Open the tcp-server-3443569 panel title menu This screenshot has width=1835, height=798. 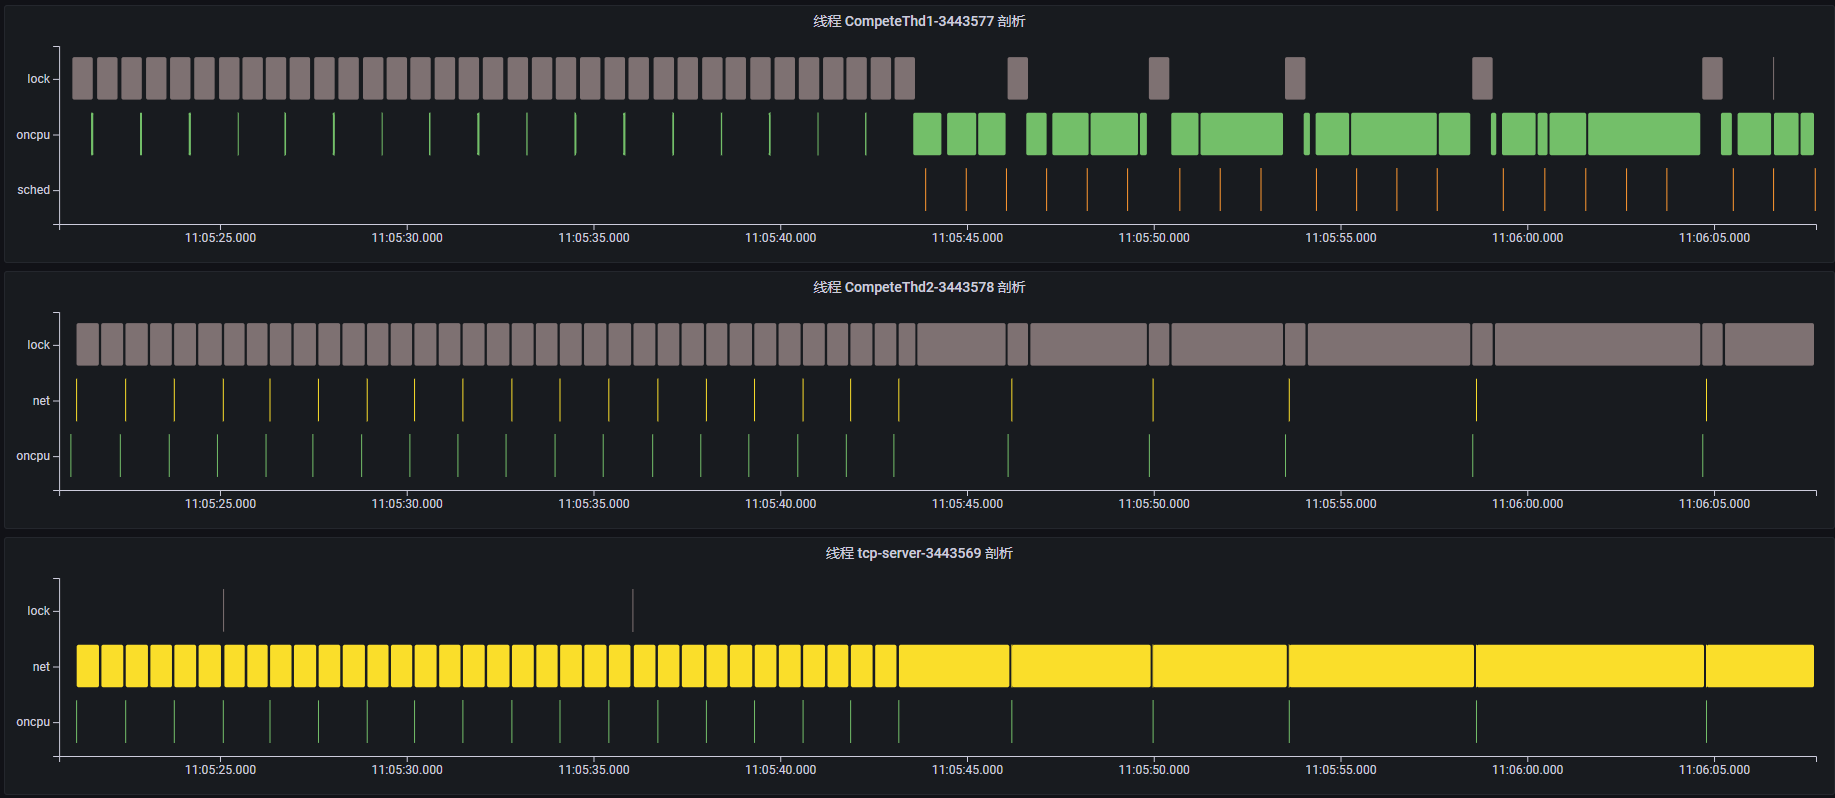[918, 553]
